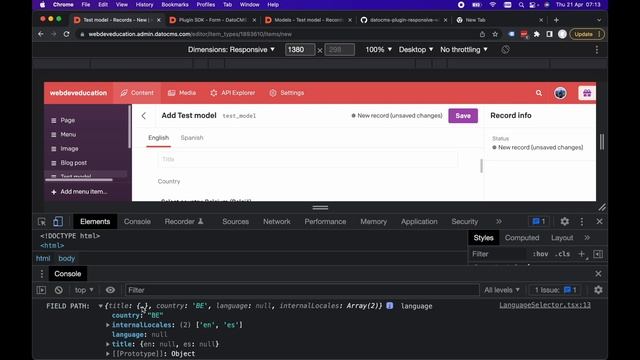
Task: Expand the internalLocales array in console
Action: (x=108, y=325)
